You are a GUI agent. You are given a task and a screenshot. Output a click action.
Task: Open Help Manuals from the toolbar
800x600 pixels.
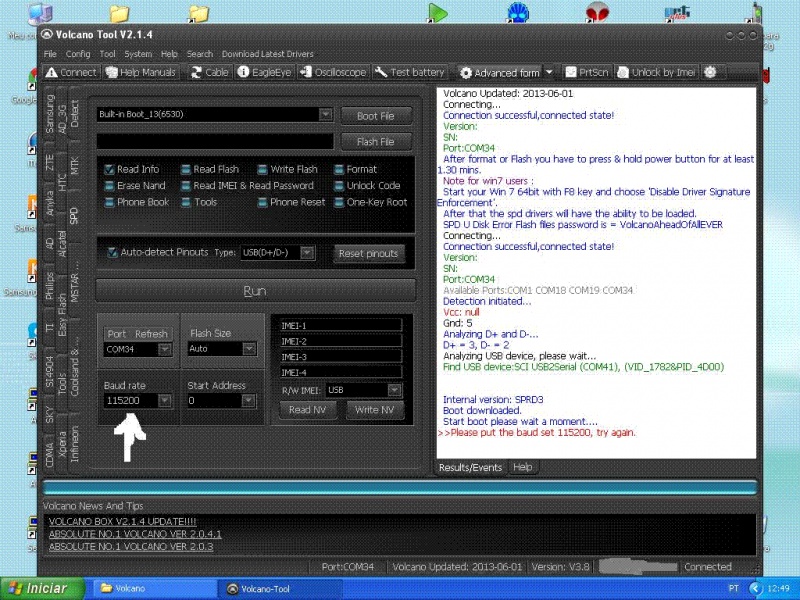tap(140, 72)
